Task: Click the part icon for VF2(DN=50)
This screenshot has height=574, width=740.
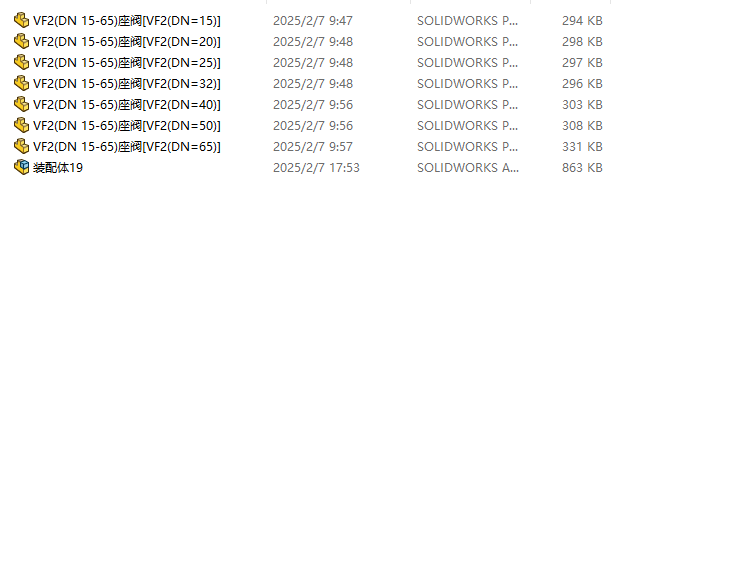Action: [21, 126]
